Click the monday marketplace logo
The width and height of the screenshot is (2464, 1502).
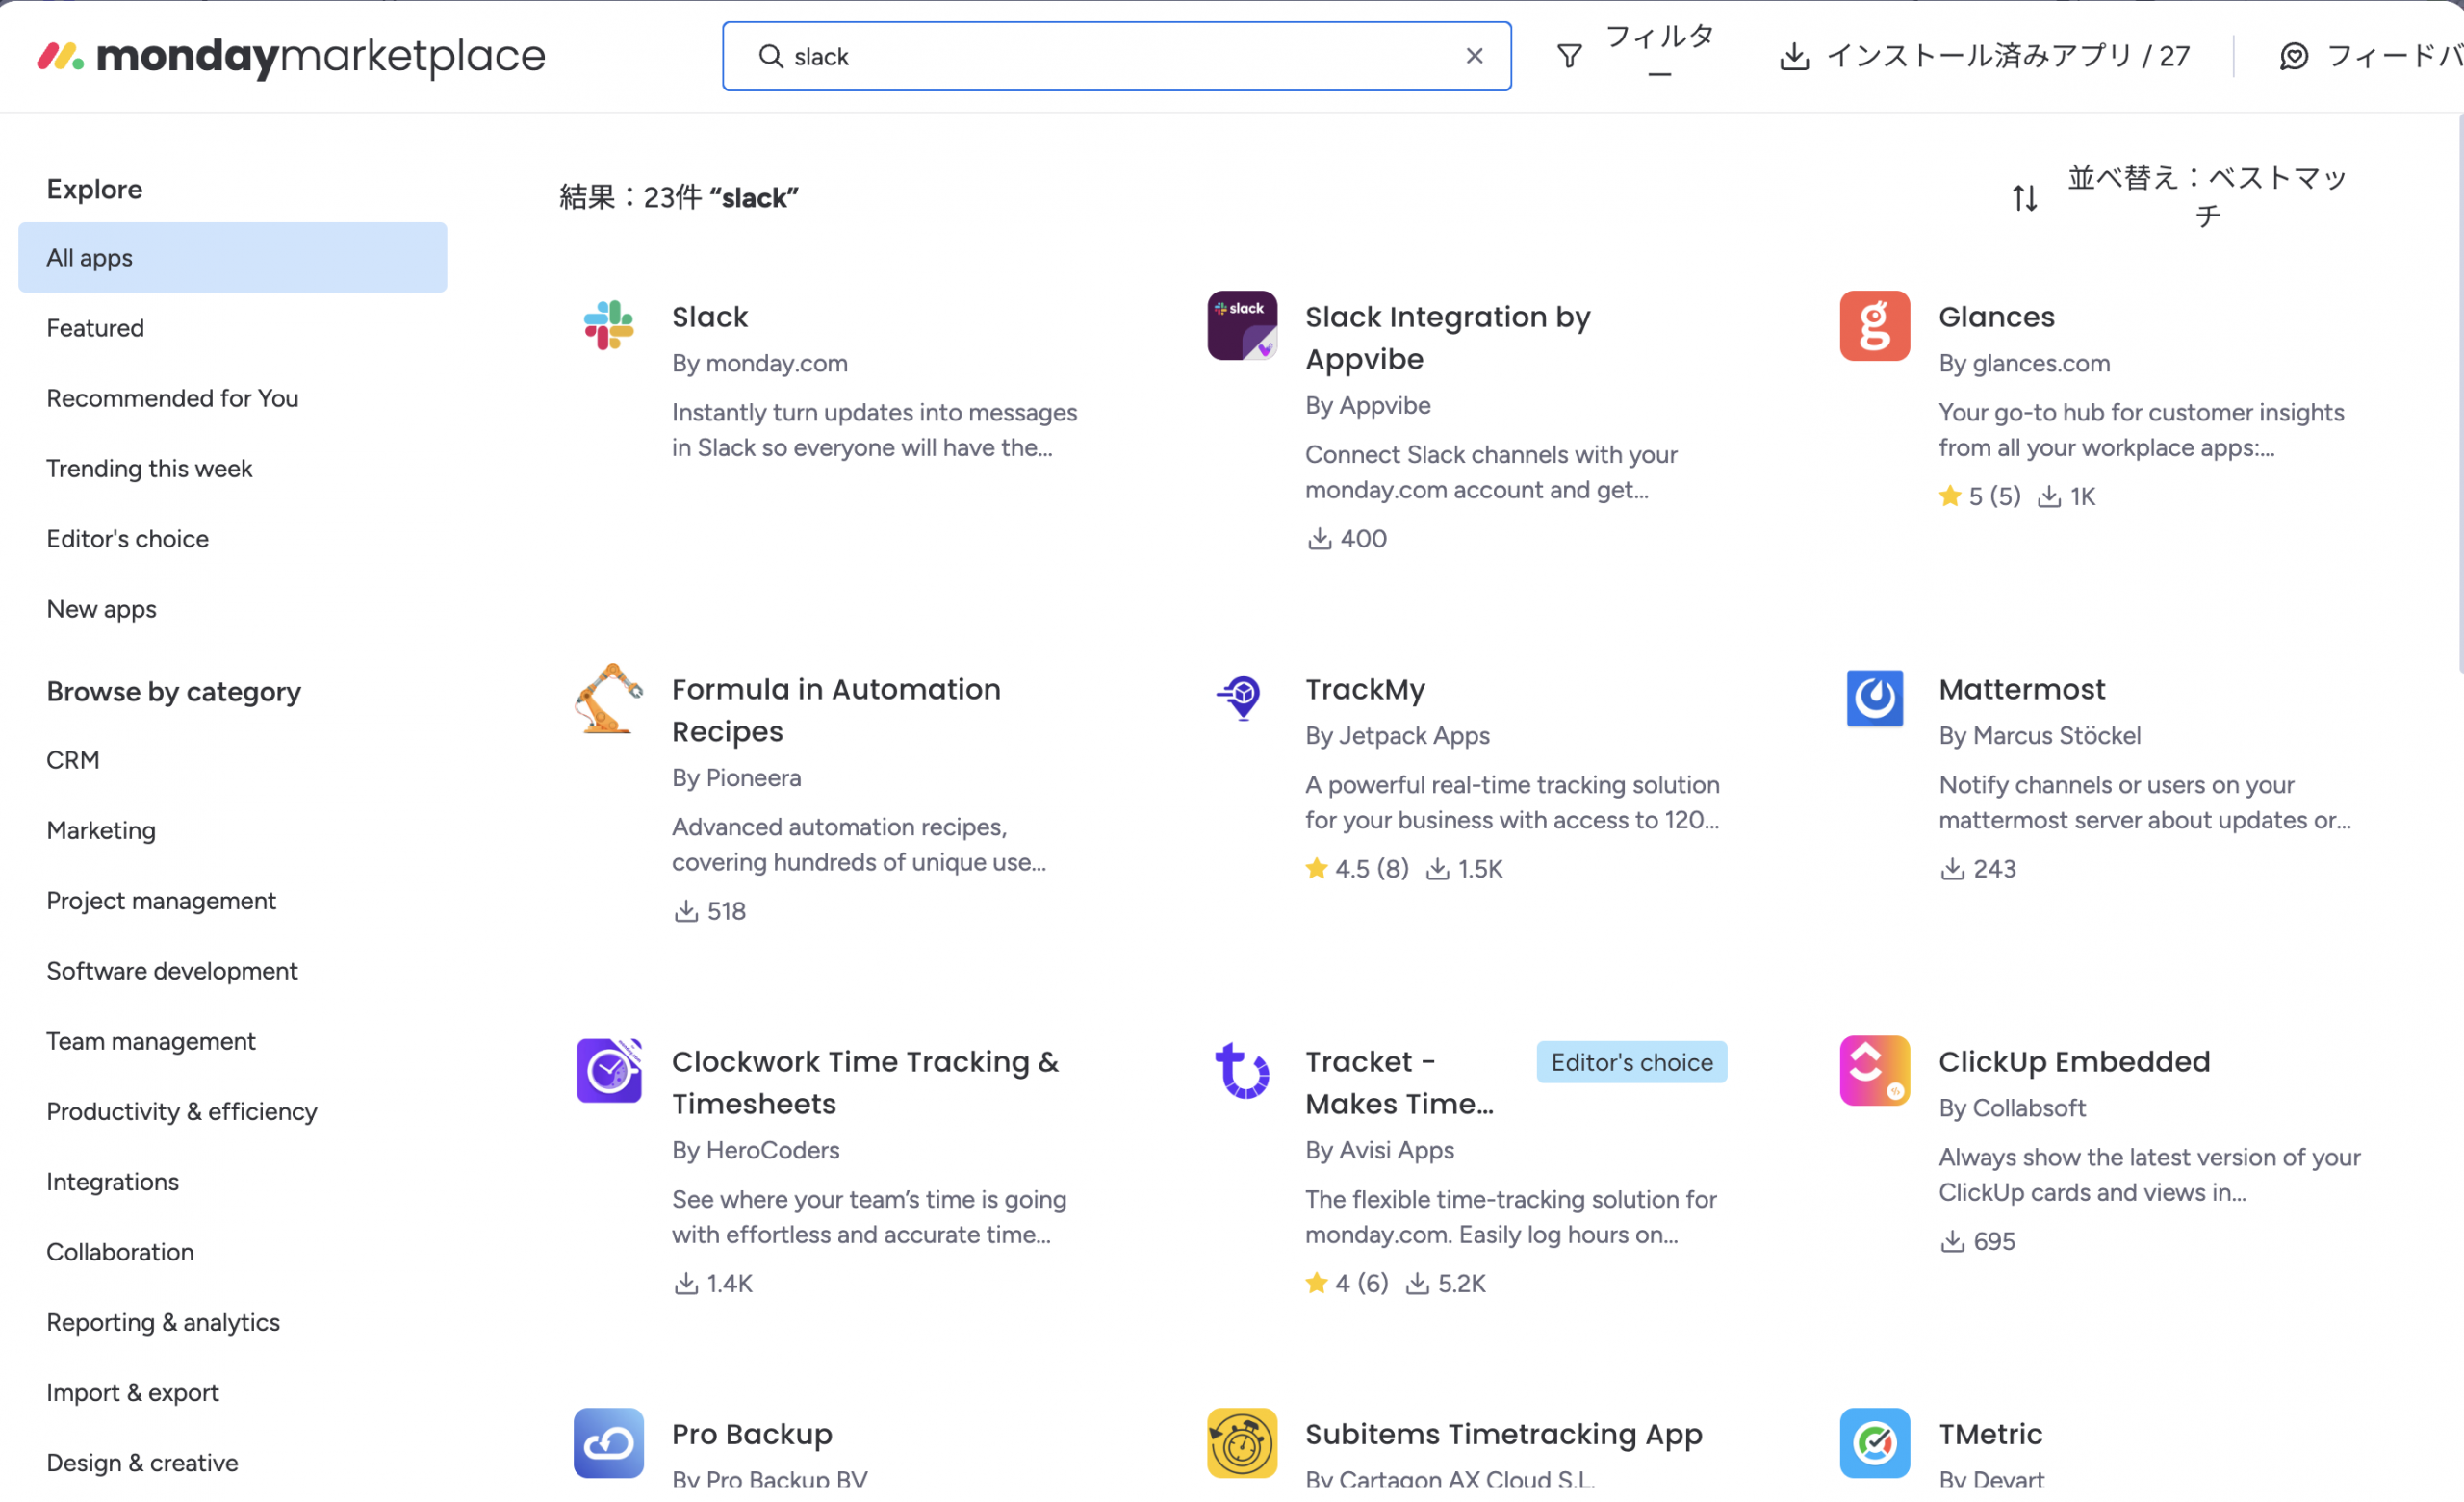click(291, 56)
